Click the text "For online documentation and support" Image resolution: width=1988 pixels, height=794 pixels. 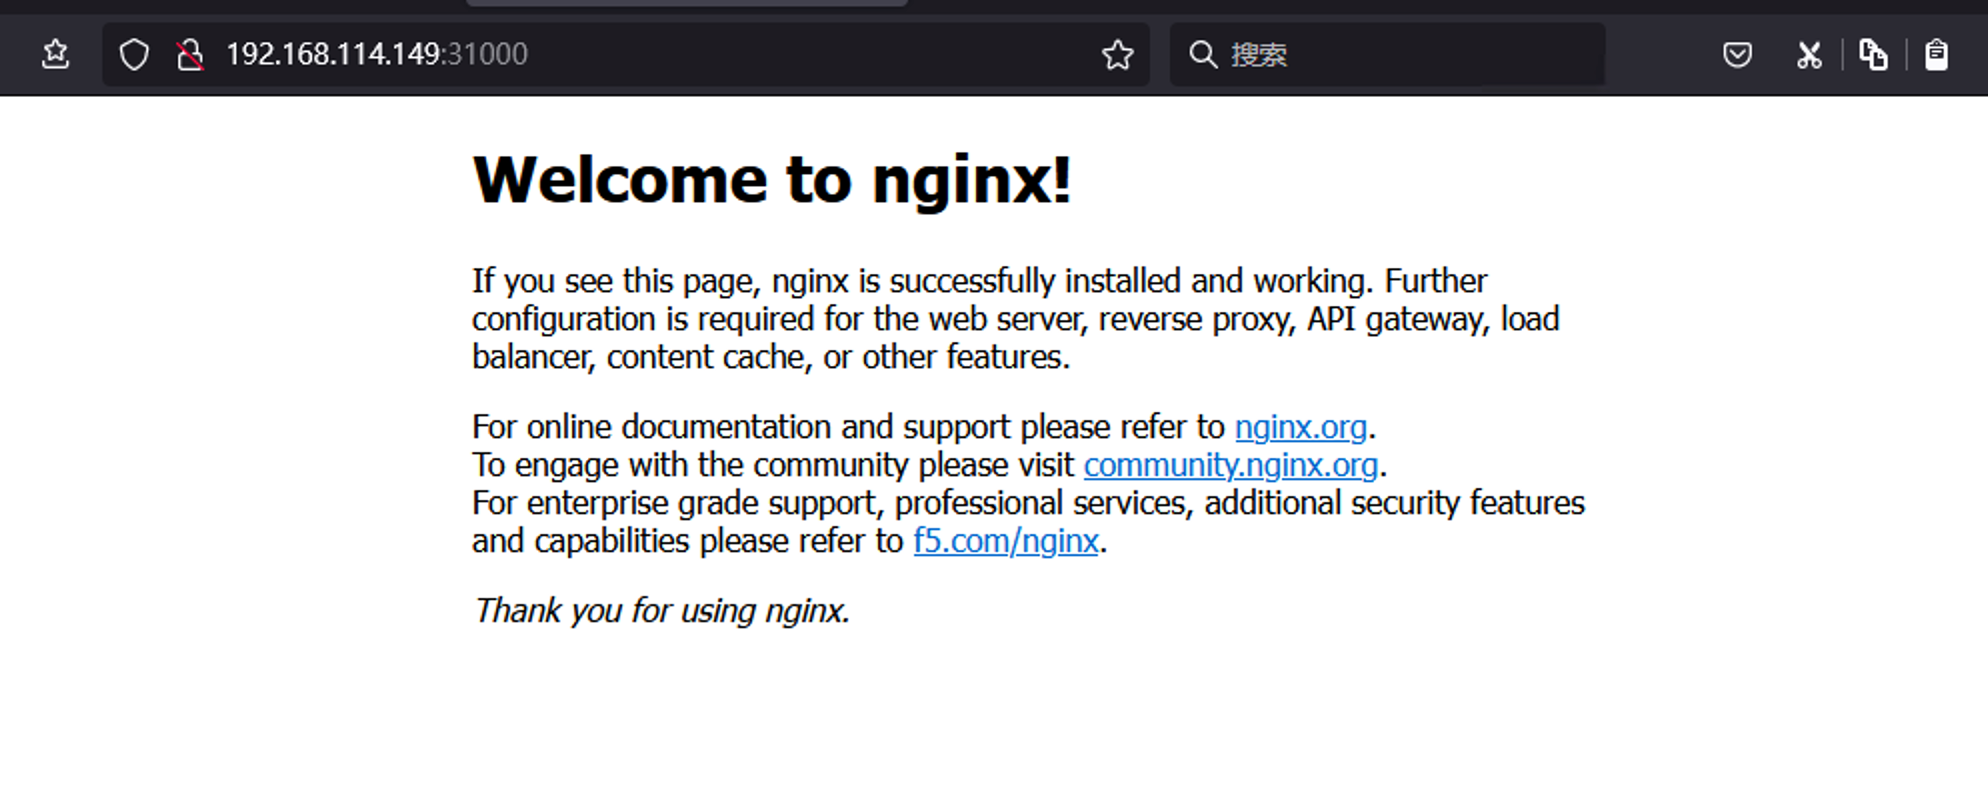click(741, 427)
